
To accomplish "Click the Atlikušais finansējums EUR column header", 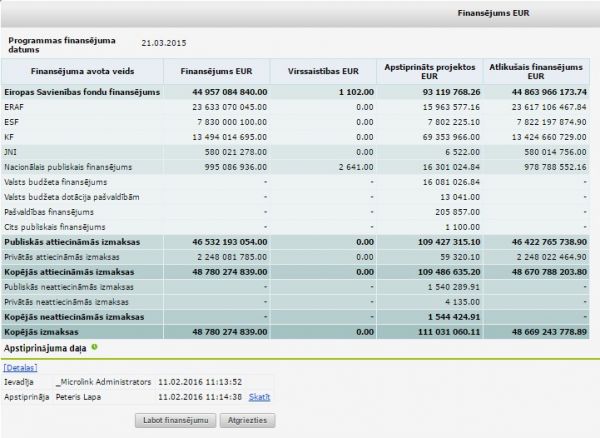I will click(x=535, y=71).
